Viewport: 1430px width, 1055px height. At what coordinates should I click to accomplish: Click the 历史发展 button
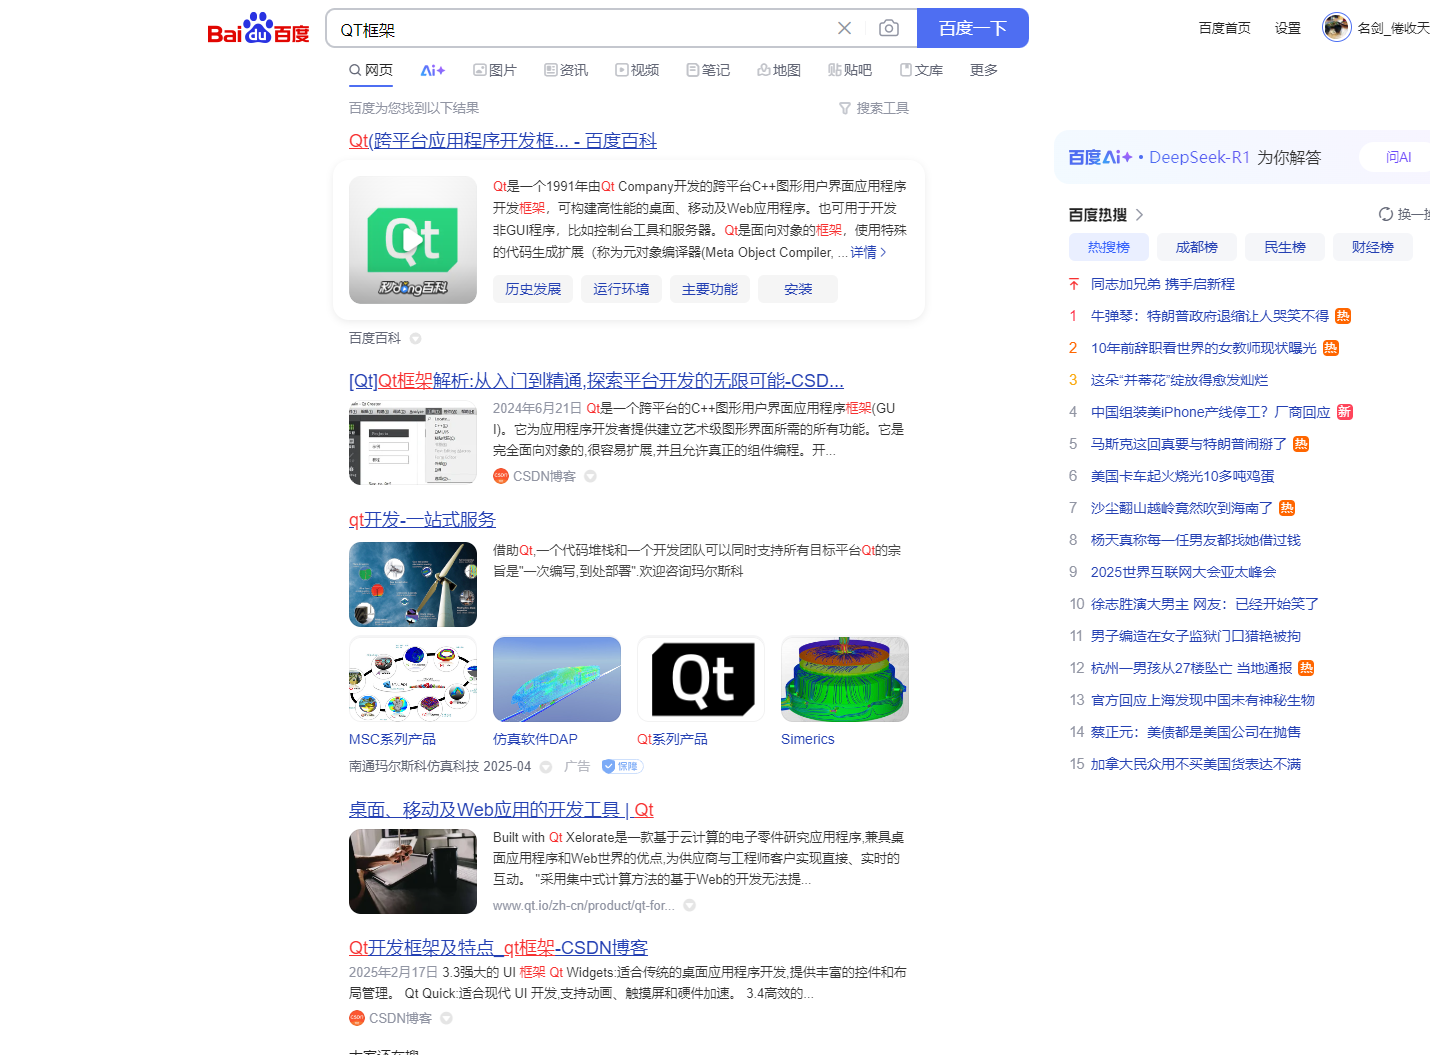coord(533,289)
